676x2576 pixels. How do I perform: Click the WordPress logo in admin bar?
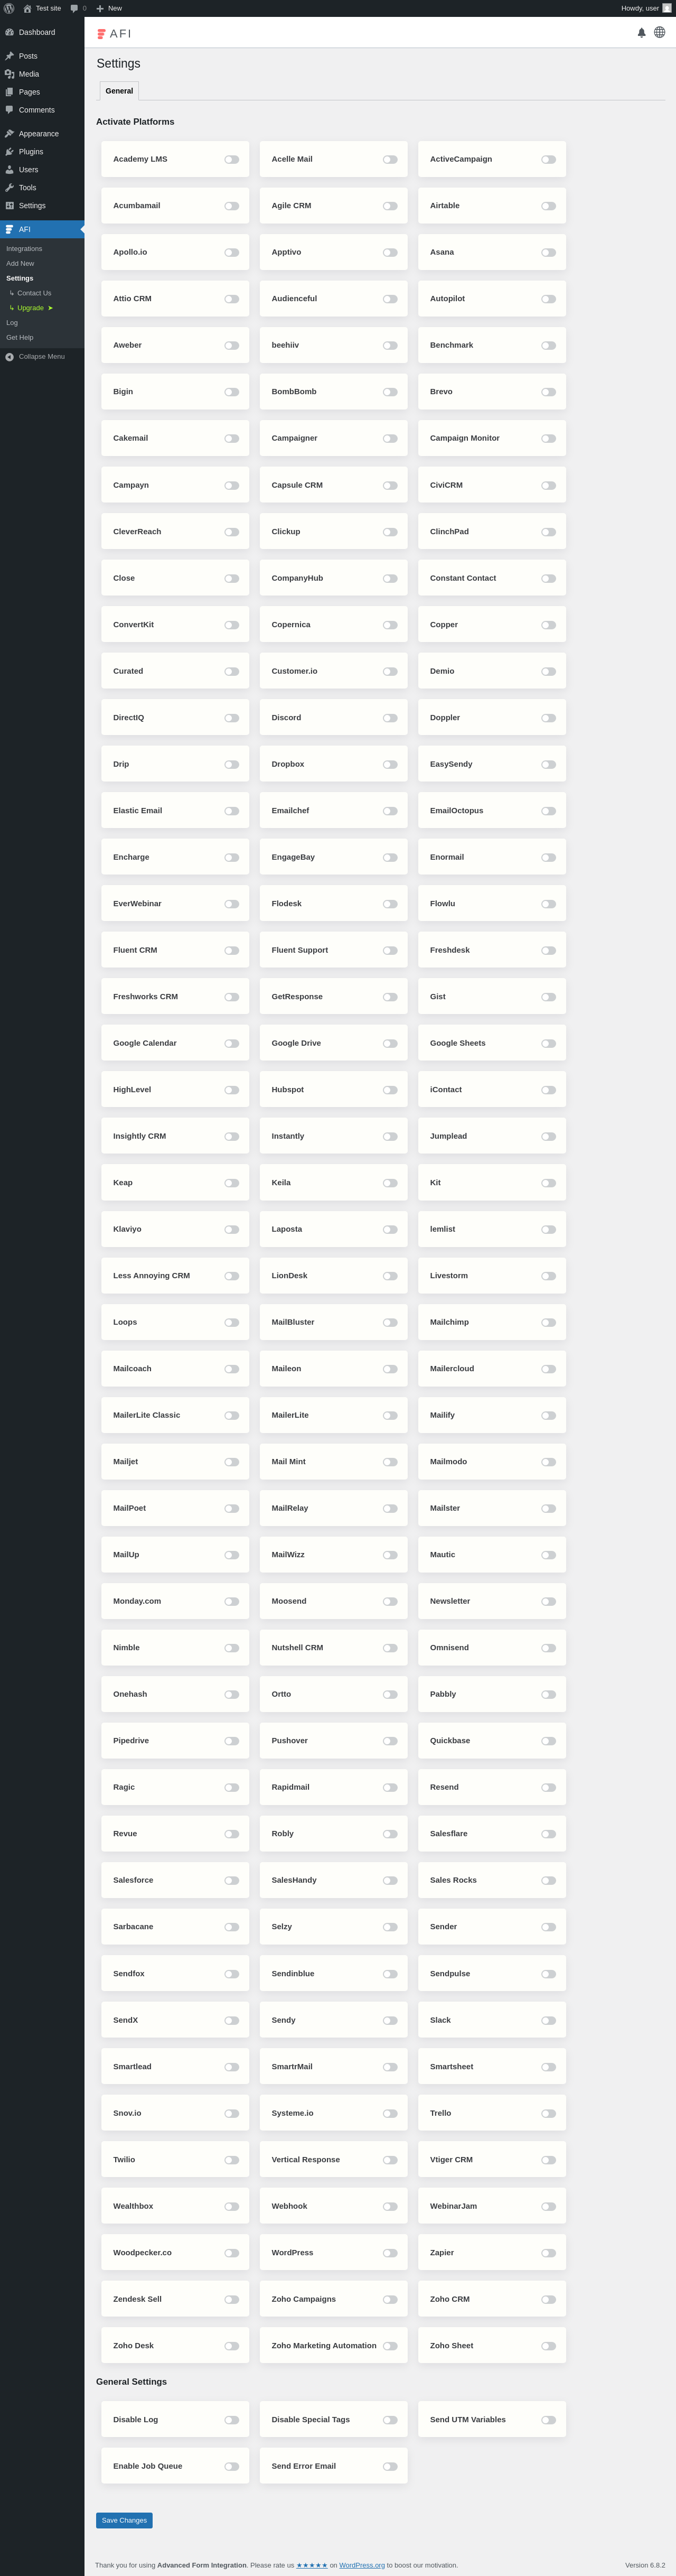coord(9,8)
